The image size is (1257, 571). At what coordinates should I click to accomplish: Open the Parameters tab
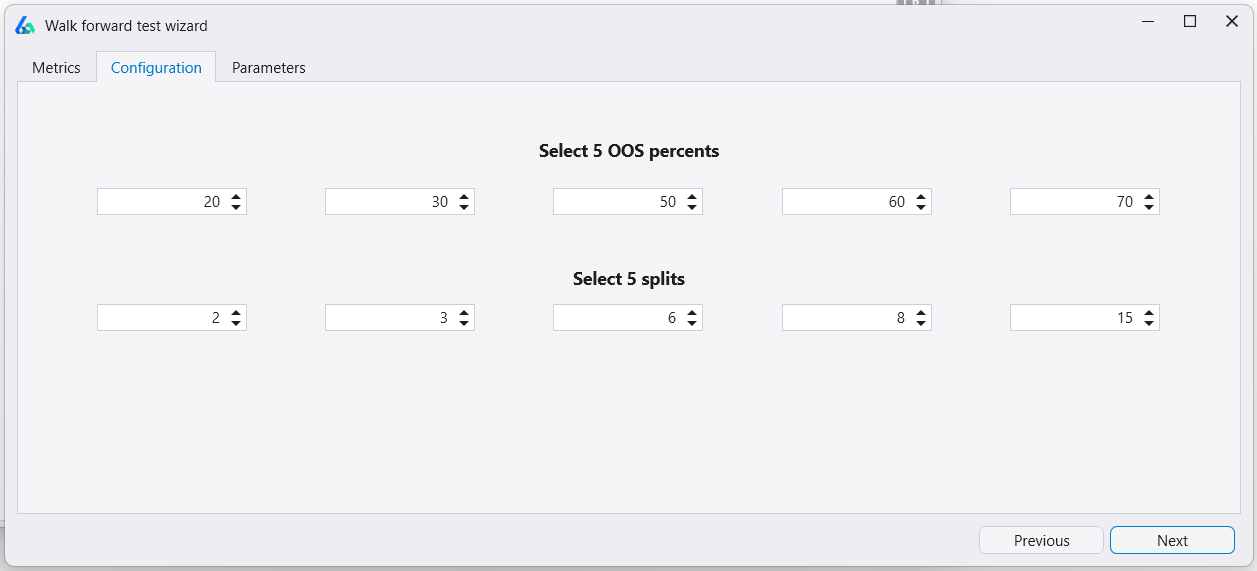click(x=268, y=68)
